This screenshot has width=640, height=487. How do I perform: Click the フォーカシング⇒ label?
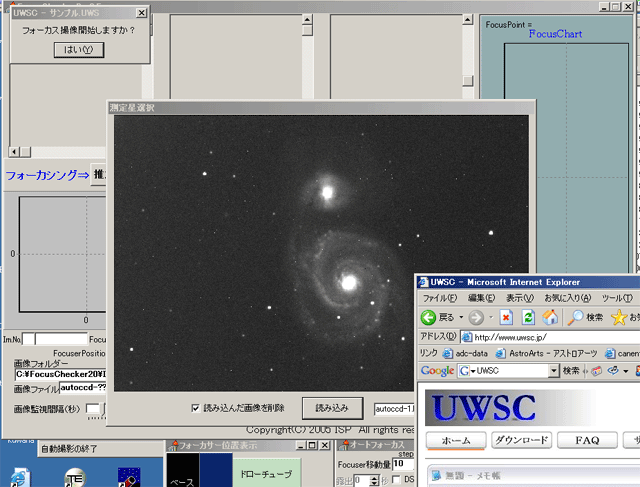[47, 176]
